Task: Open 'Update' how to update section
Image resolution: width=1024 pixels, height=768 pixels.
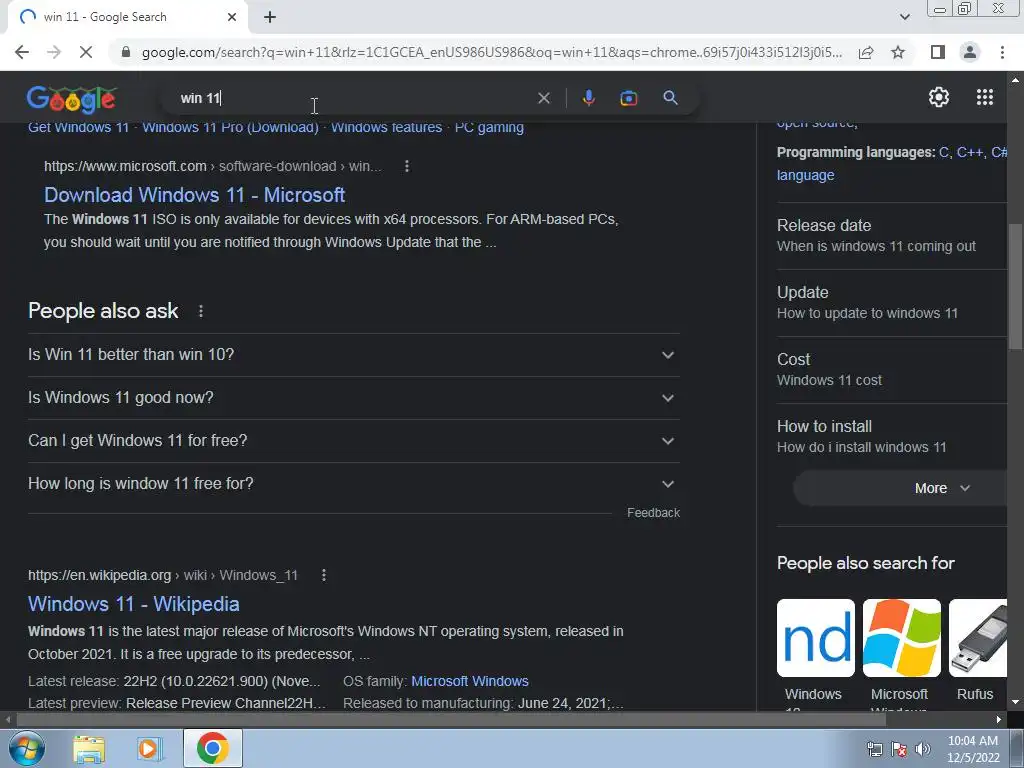Action: pos(891,302)
